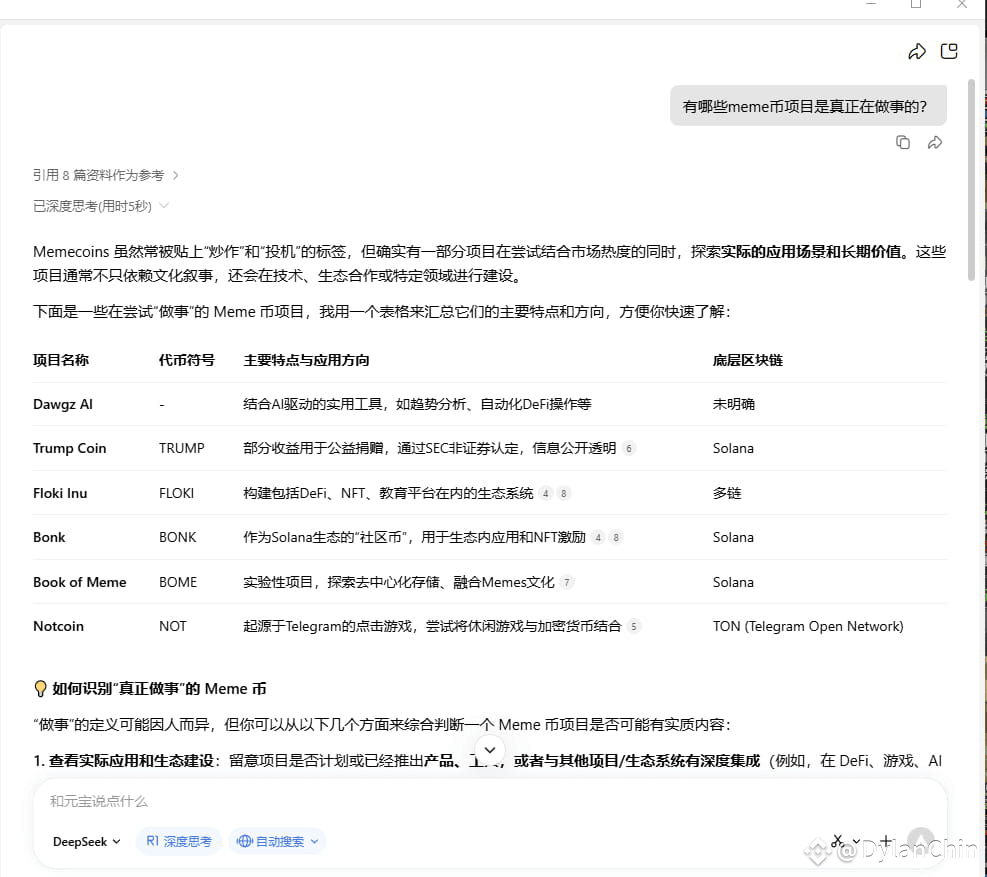Click the 主要特点与应用方向 column header
987x877 pixels.
pos(306,360)
